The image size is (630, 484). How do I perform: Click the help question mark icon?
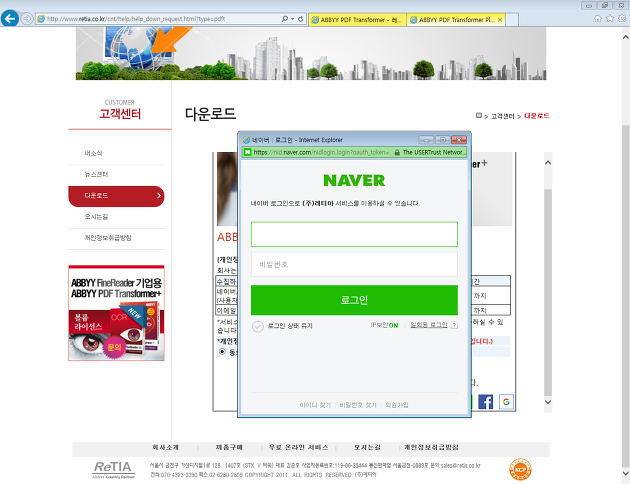point(454,325)
